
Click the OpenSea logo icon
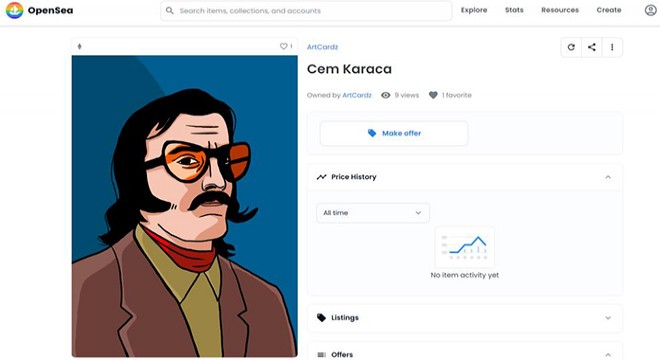click(x=14, y=10)
